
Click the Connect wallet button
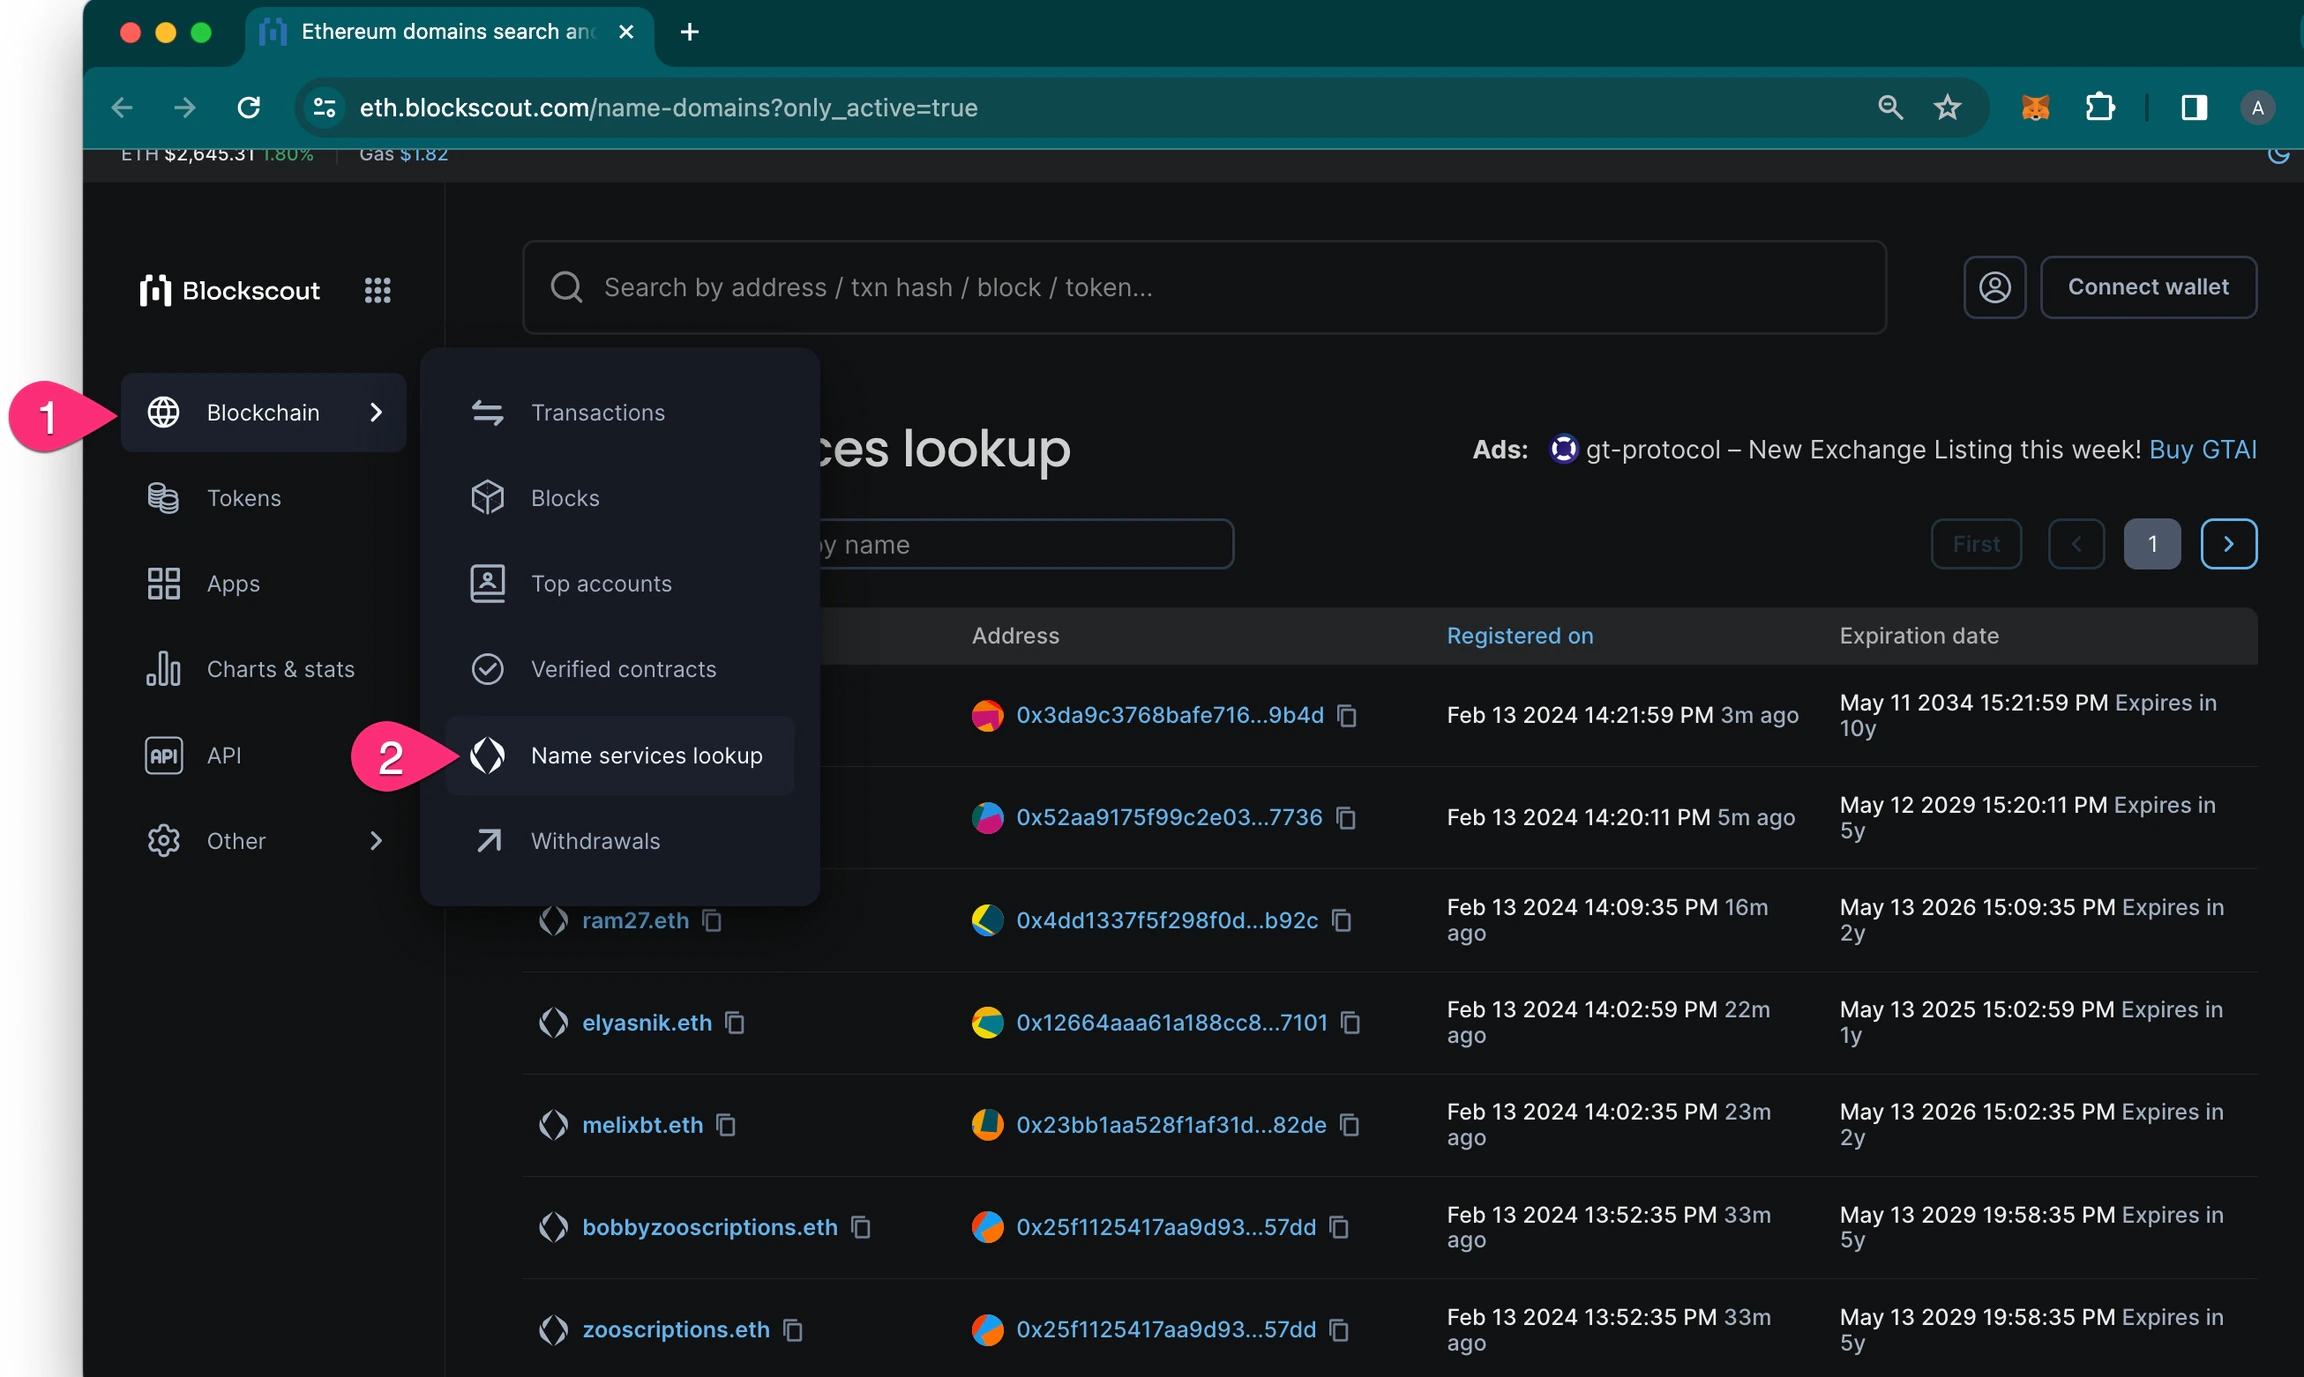[2148, 287]
